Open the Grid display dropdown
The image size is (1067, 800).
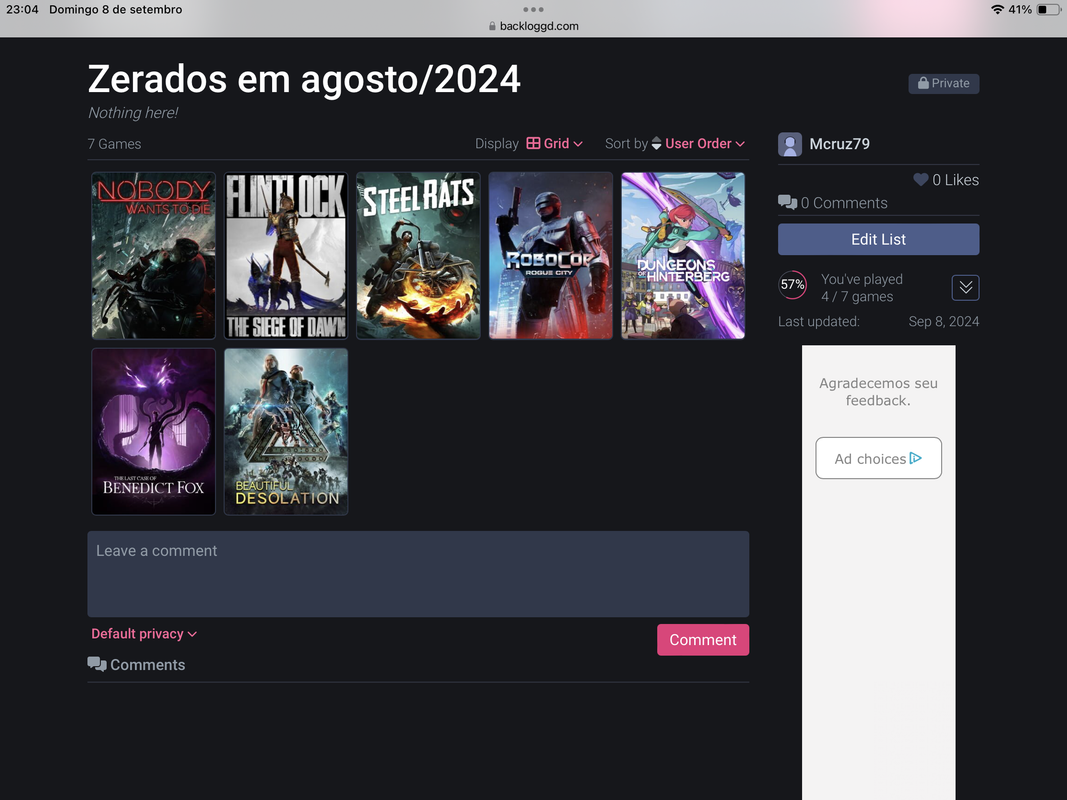[555, 144]
